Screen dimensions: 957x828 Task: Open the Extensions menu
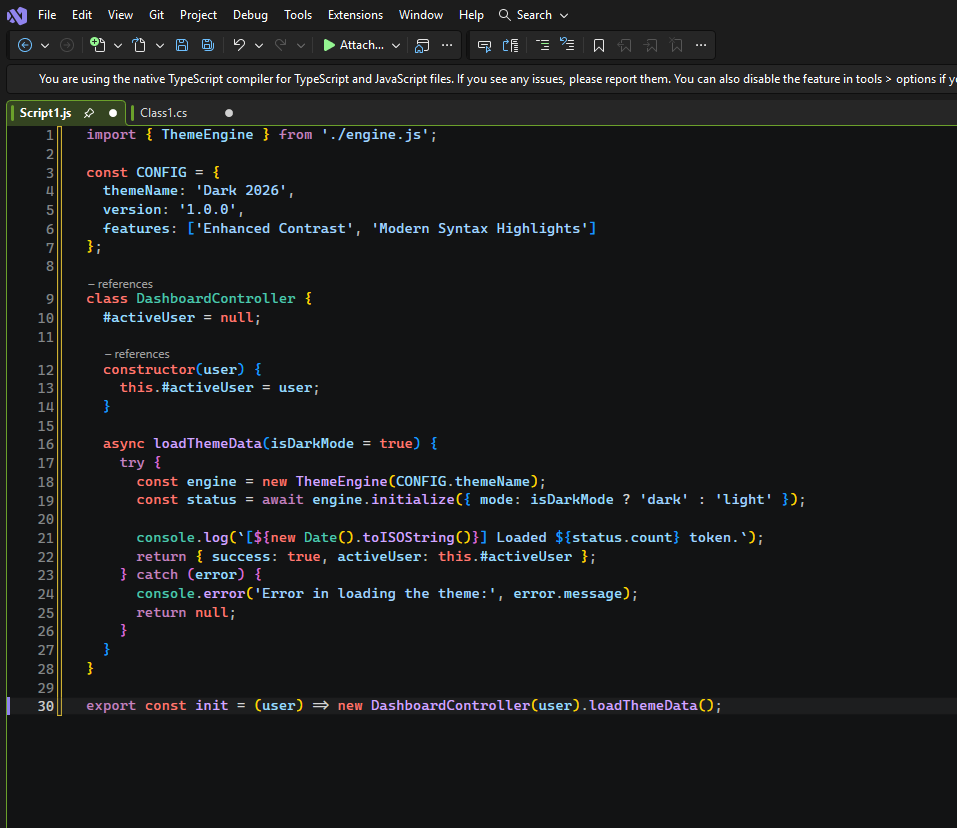(355, 15)
